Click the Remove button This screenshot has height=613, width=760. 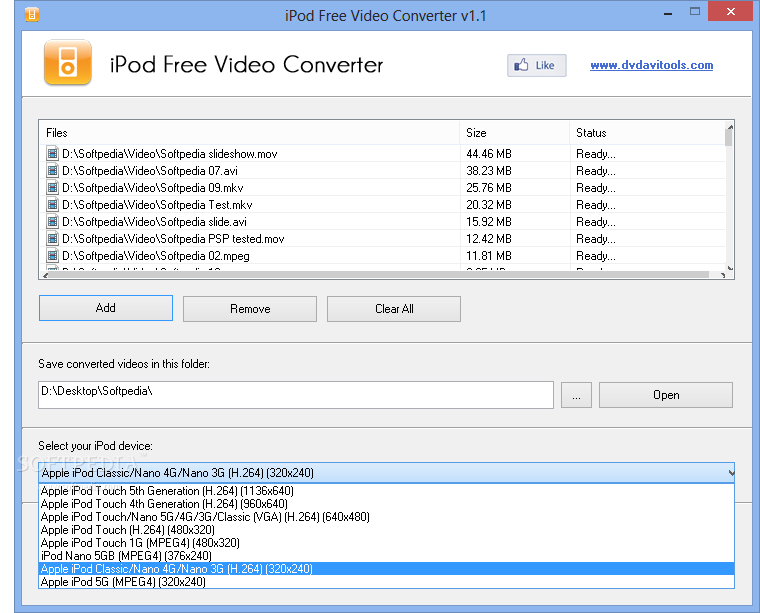point(250,309)
